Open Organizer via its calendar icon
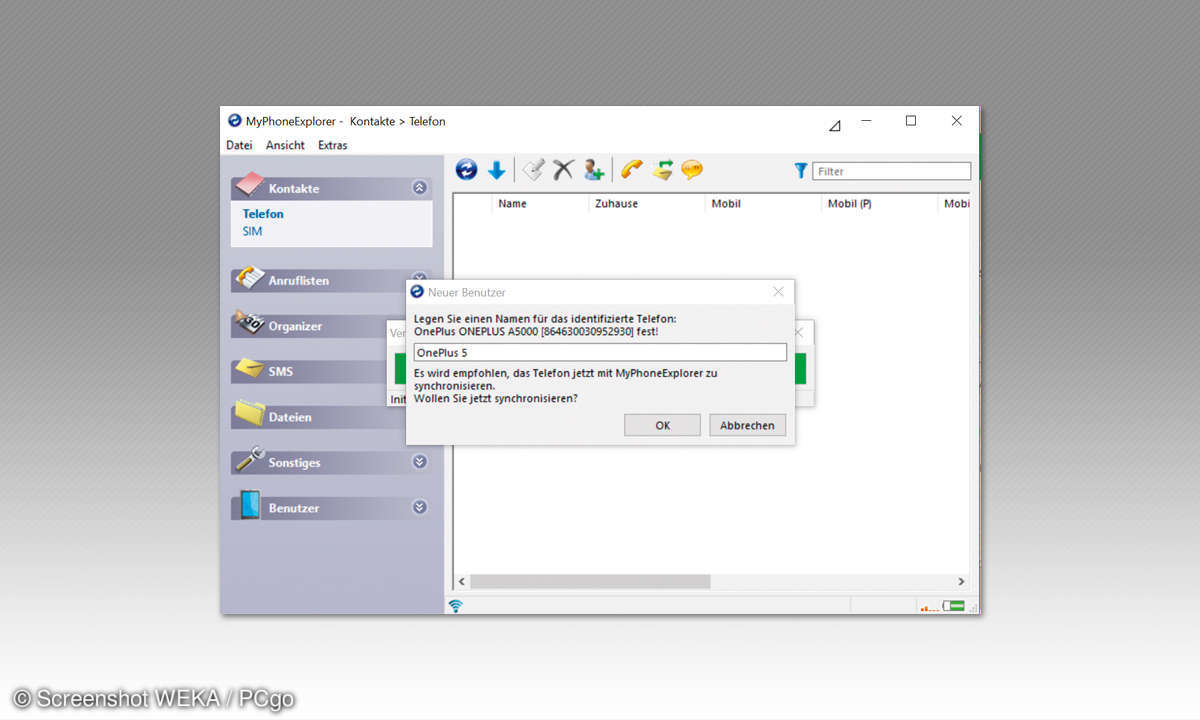The height and width of the screenshot is (720, 1200). click(x=250, y=323)
